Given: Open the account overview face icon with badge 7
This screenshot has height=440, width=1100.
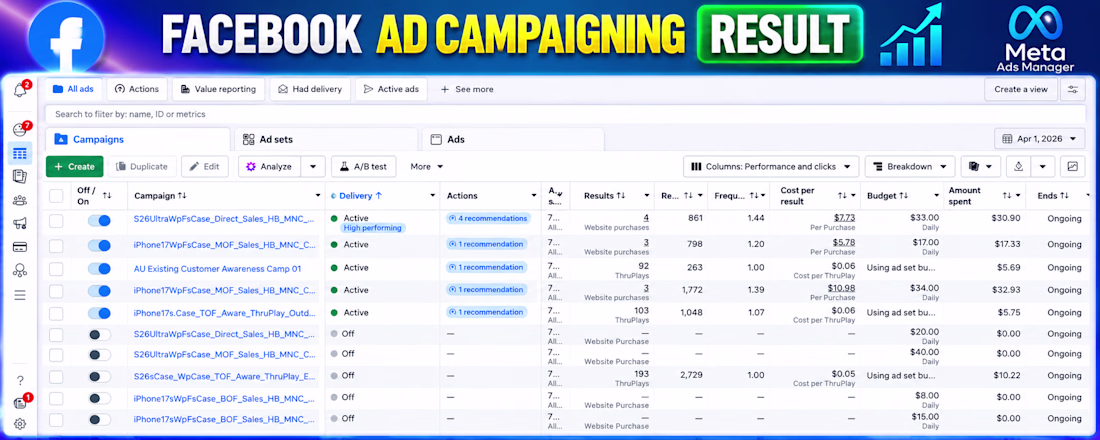Looking at the screenshot, I should 20,130.
